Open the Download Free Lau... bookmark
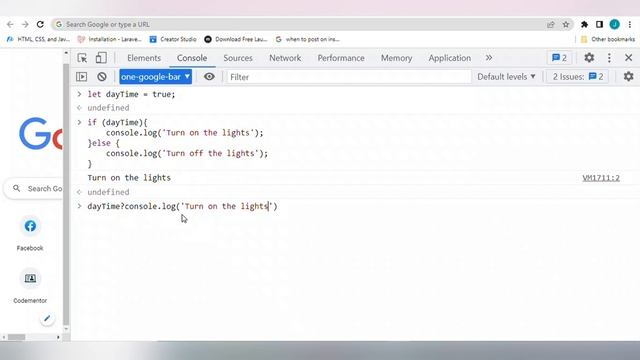The image size is (640, 360). pyautogui.click(x=236, y=39)
